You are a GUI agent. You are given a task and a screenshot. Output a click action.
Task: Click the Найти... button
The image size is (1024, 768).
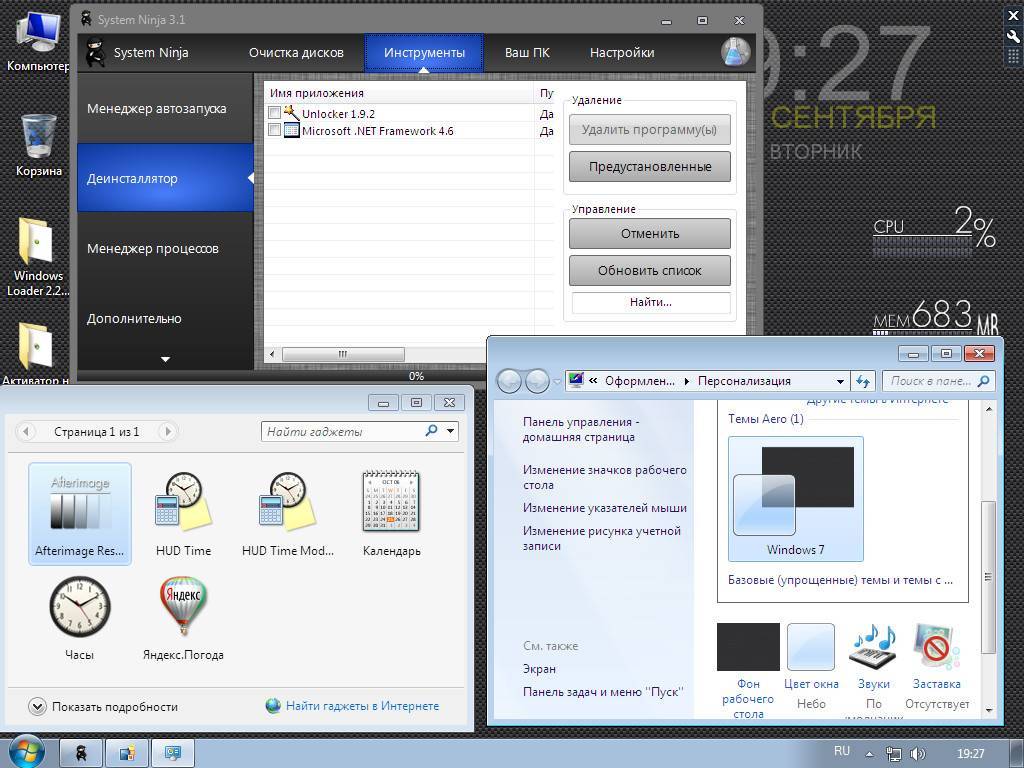[650, 302]
